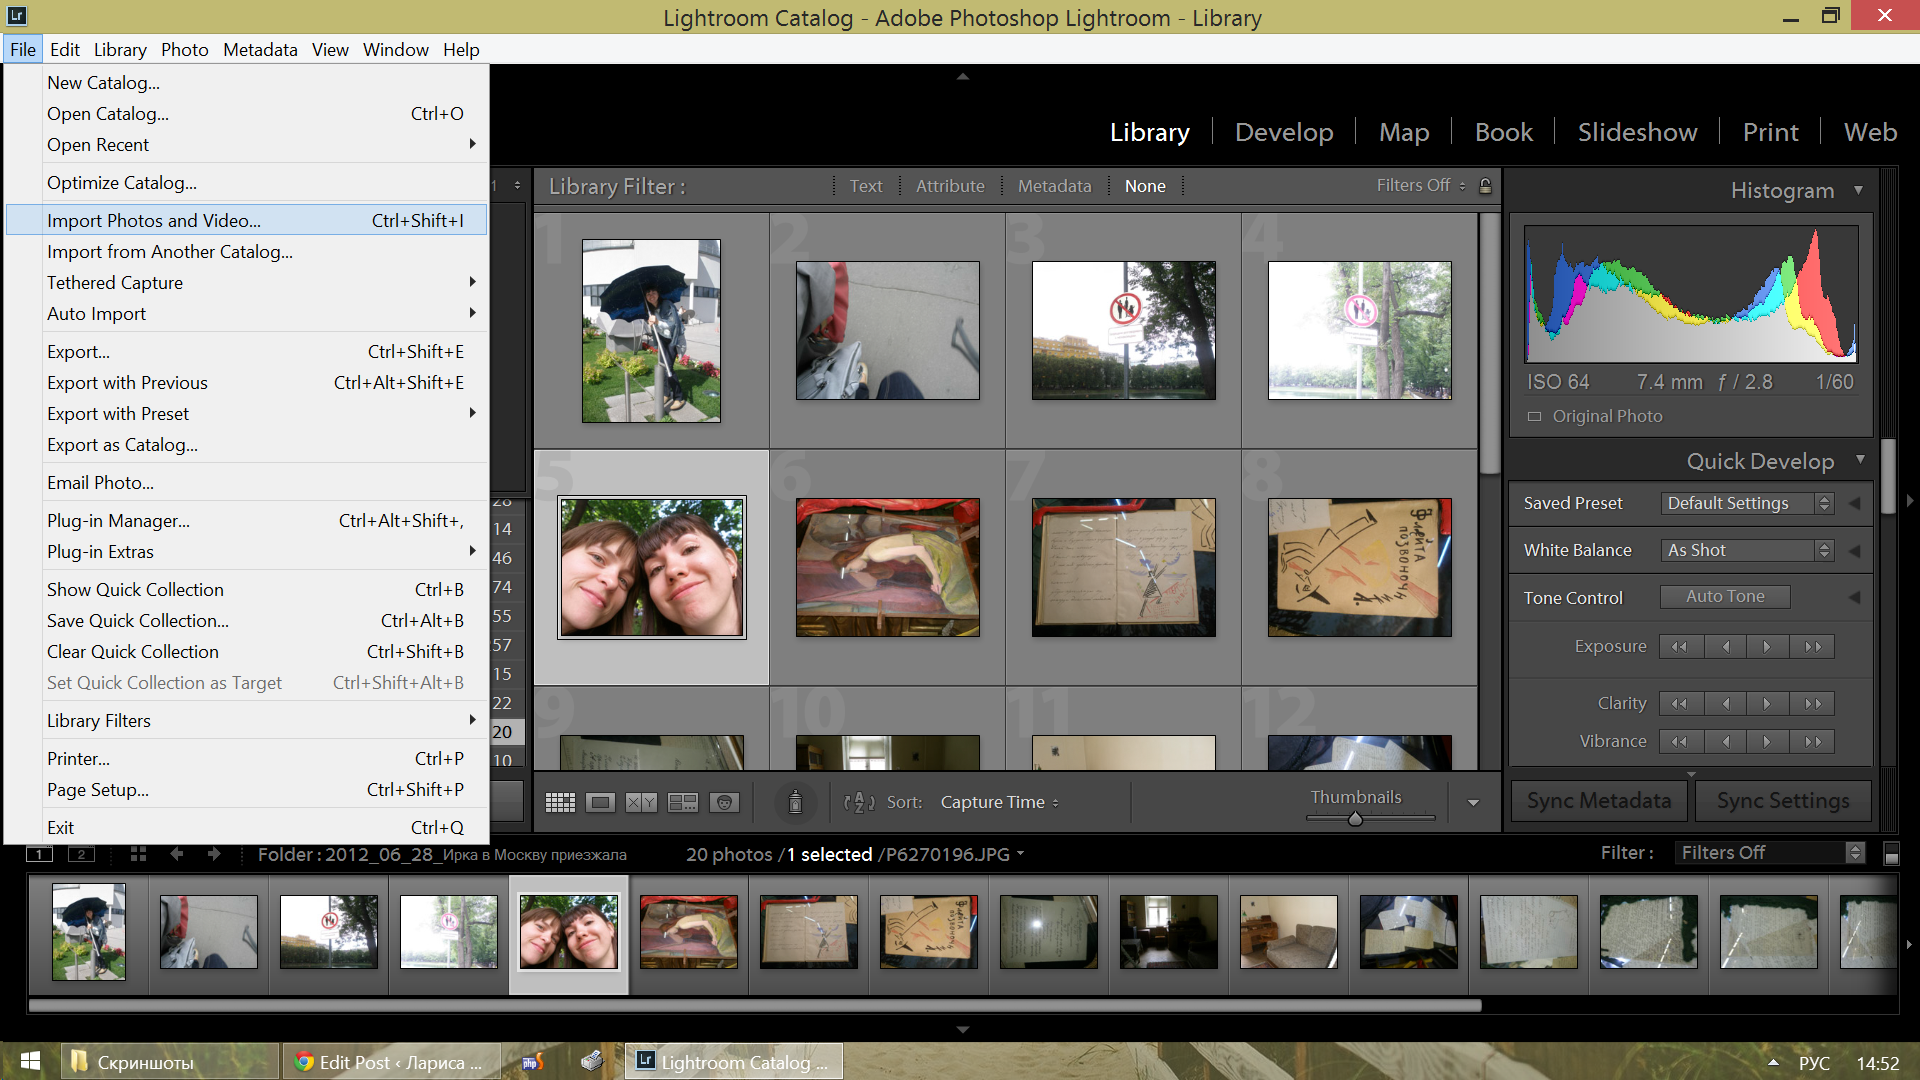Open People face view icon
This screenshot has width=1920, height=1080.
[x=724, y=802]
